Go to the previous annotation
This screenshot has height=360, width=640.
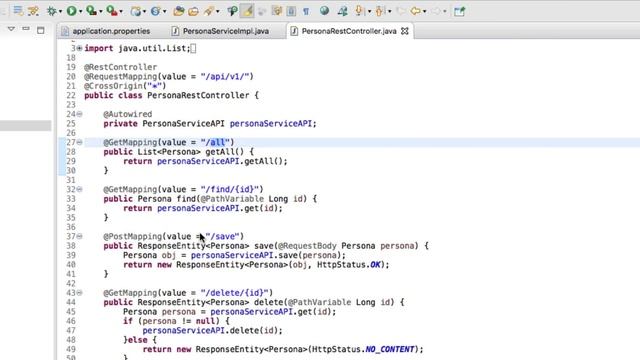(380, 11)
